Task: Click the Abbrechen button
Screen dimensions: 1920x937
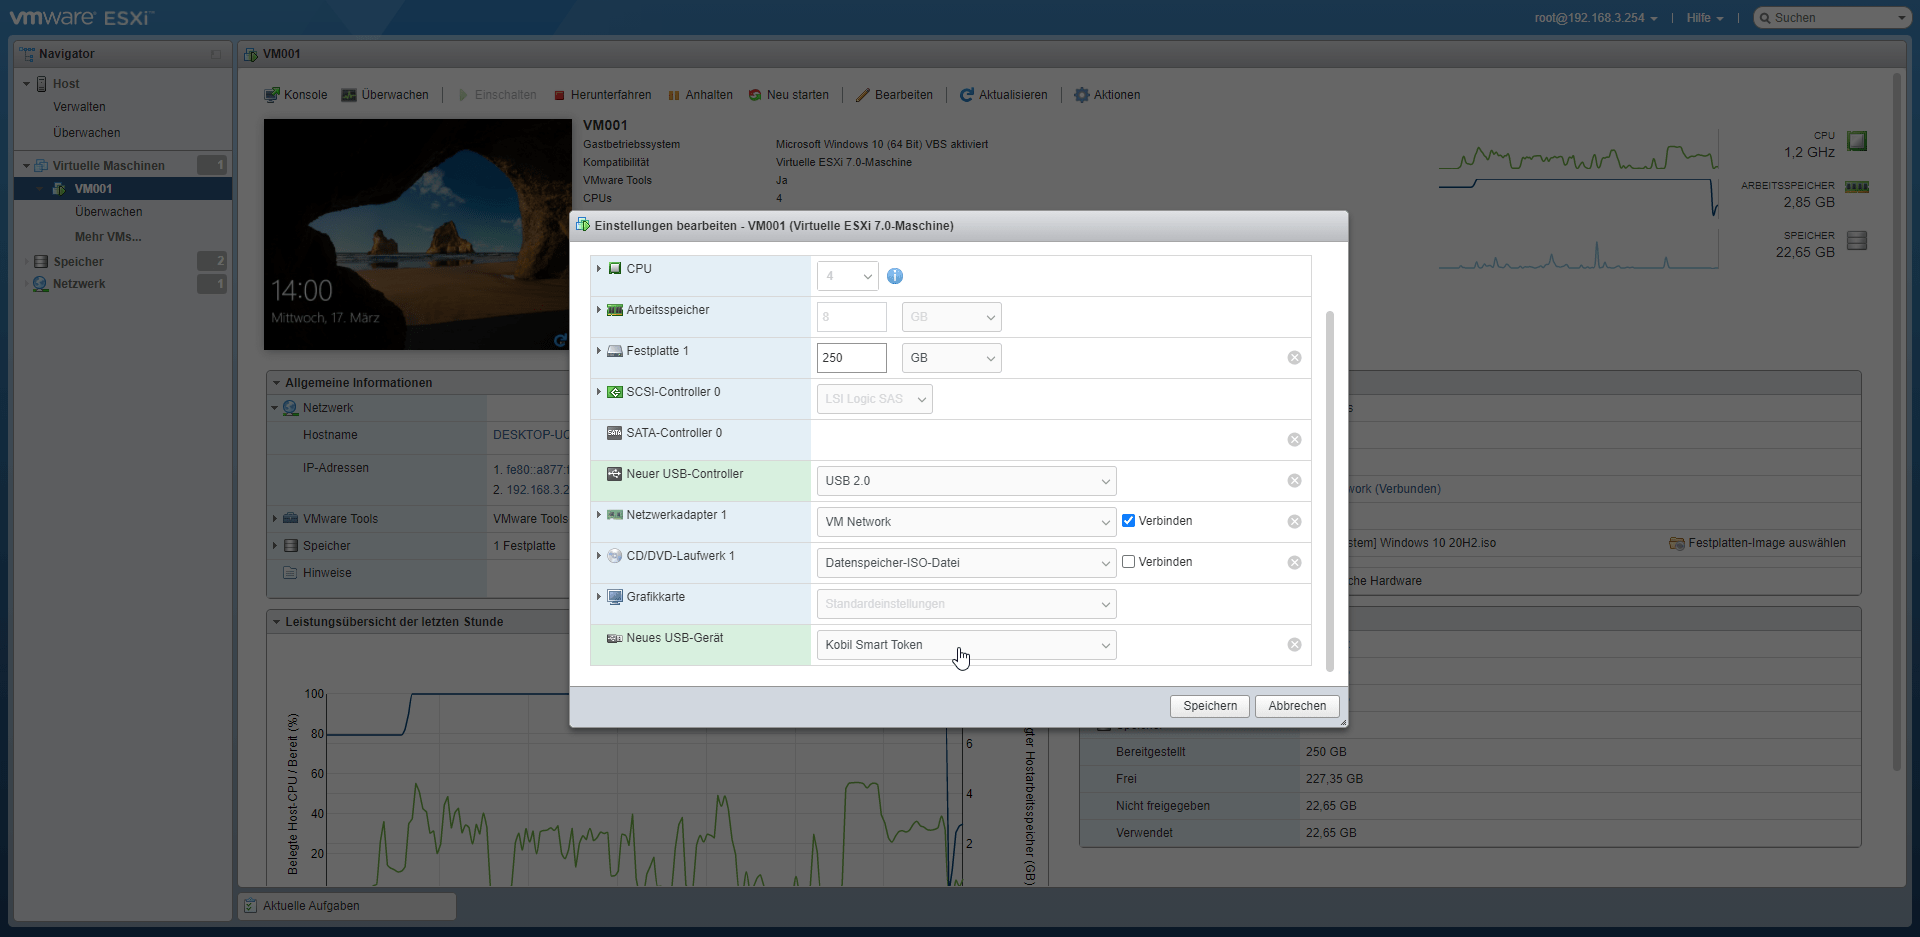Action: [x=1296, y=706]
